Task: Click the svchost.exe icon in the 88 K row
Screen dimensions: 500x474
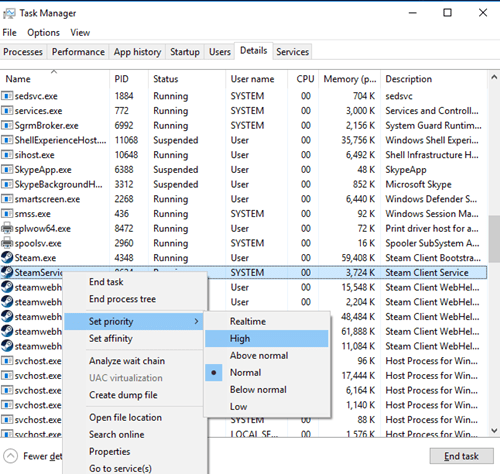Action: coord(7,419)
